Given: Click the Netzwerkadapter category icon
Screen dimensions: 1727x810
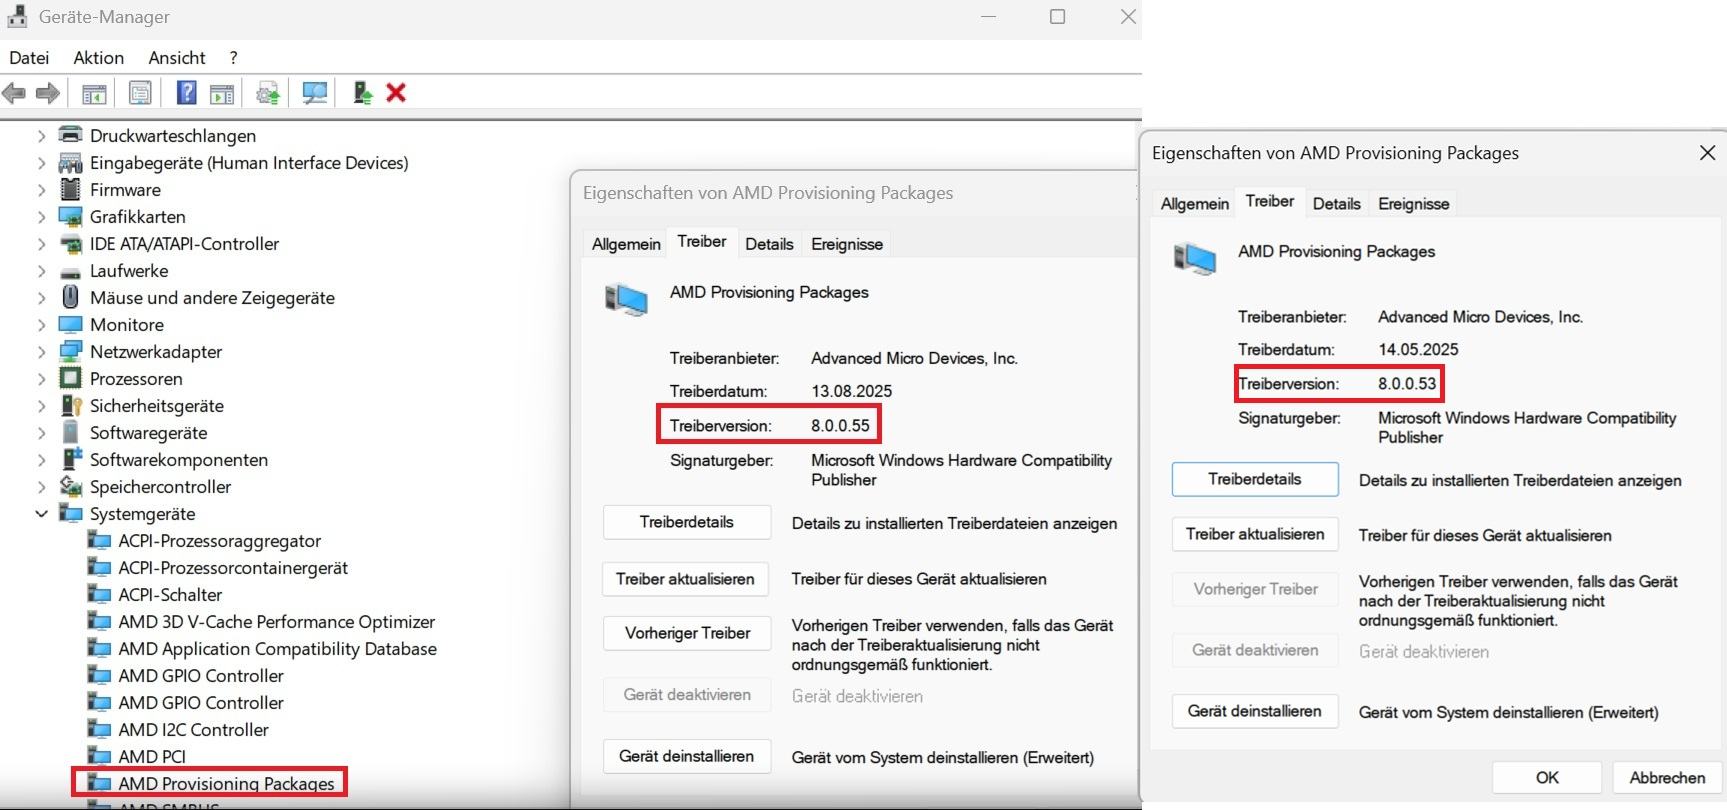Looking at the screenshot, I should [70, 351].
